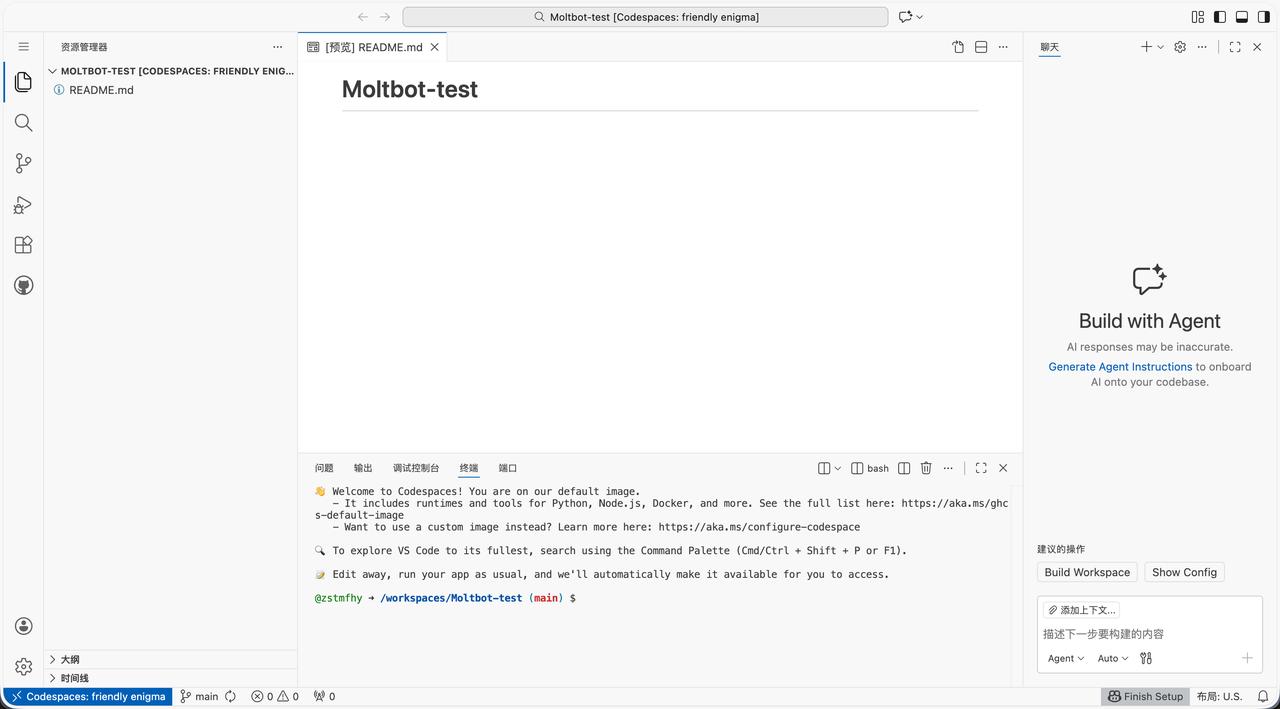Kill the terminal with the trash icon
1280x709 pixels.
925,468
